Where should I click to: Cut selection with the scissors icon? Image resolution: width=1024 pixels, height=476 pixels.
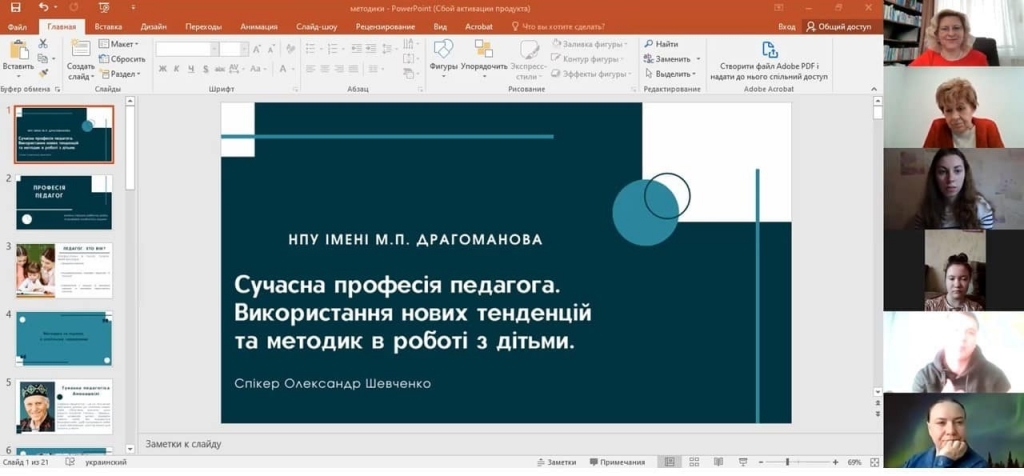[x=43, y=44]
